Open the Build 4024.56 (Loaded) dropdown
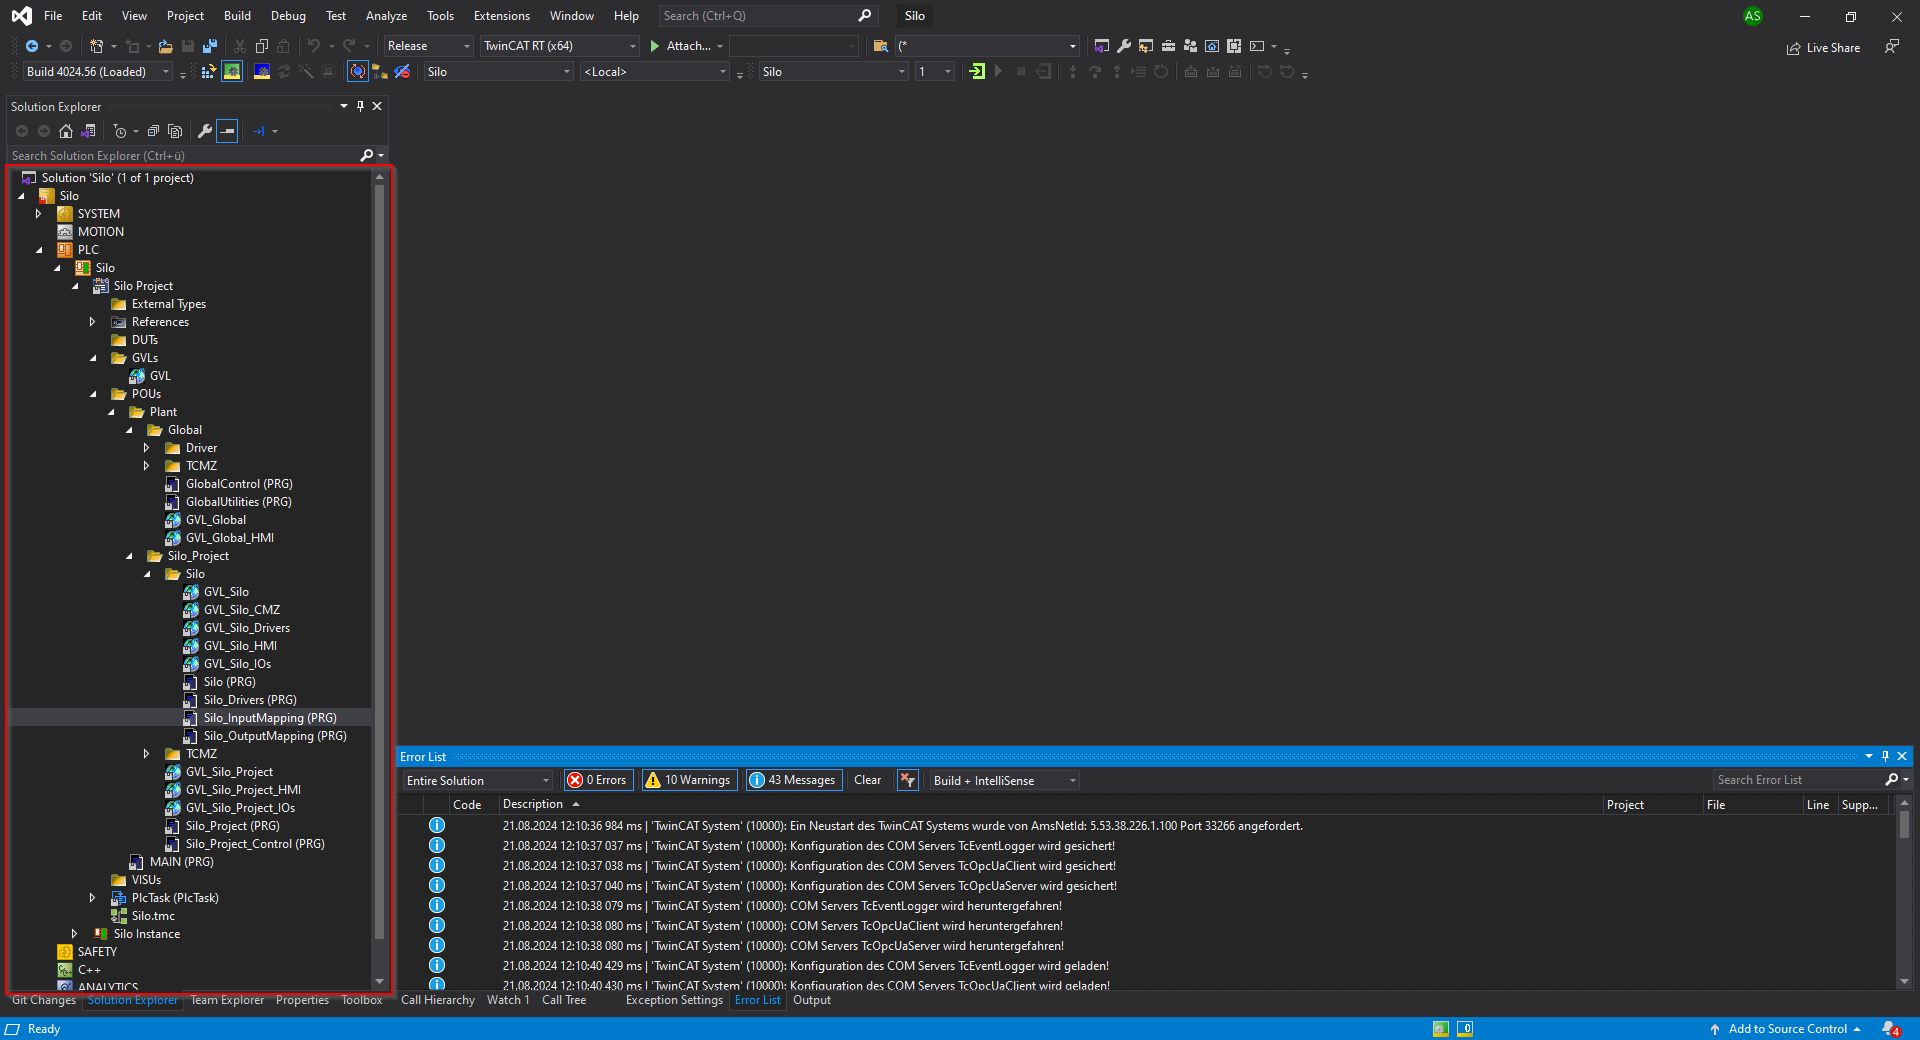This screenshot has height=1040, width=1920. click(x=98, y=72)
